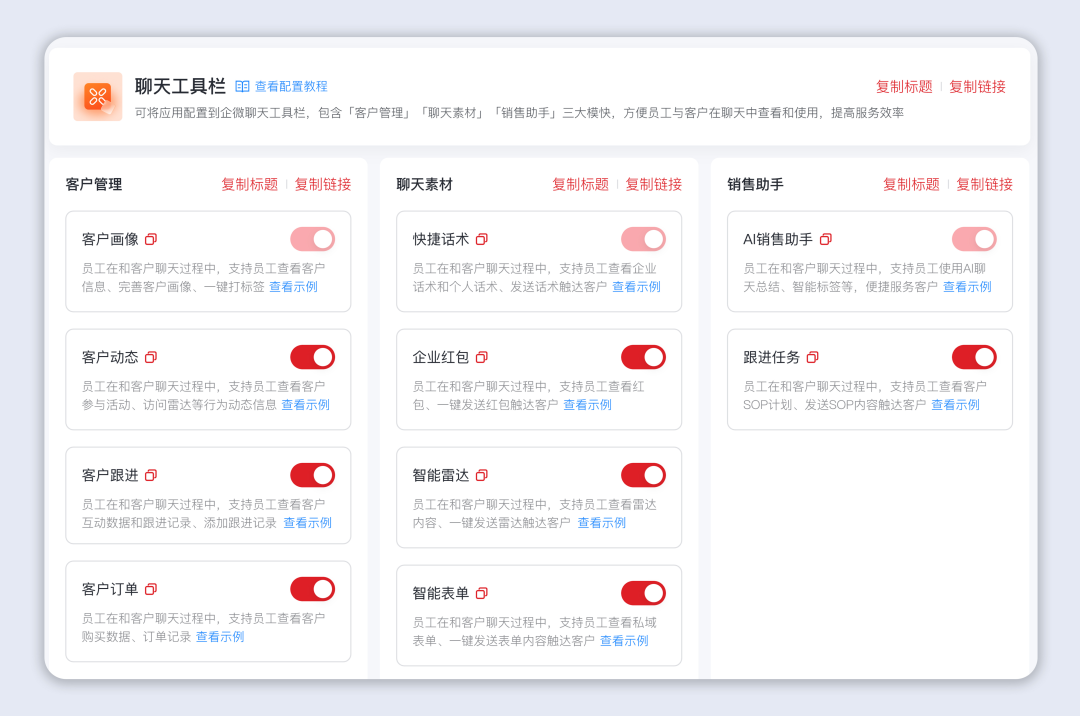The width and height of the screenshot is (1080, 716).
Task: Turn off the 智能表单 toggle
Action: [643, 593]
